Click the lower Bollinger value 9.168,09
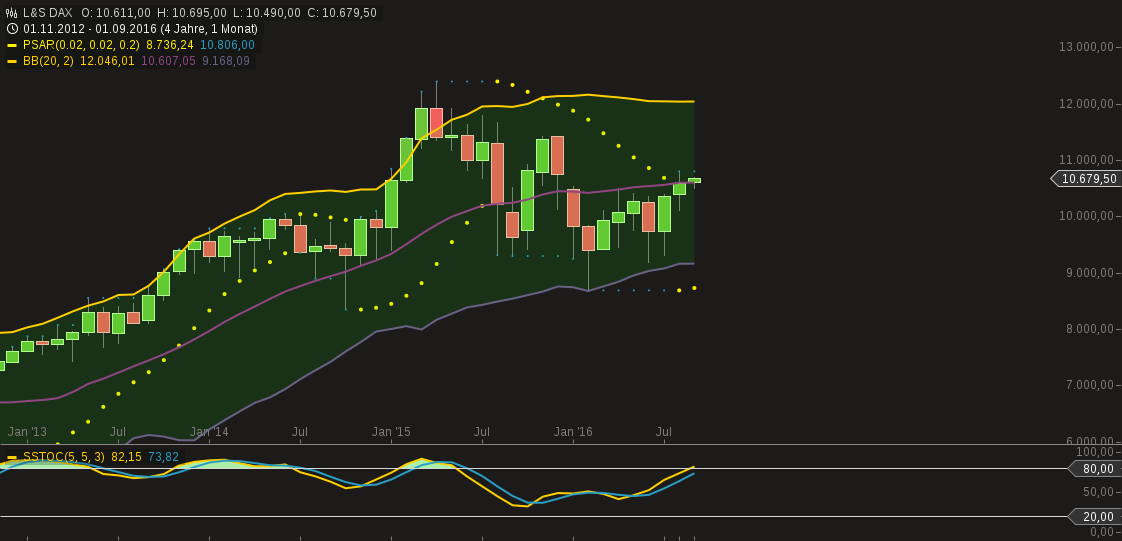This screenshot has width=1122, height=541. click(226, 62)
